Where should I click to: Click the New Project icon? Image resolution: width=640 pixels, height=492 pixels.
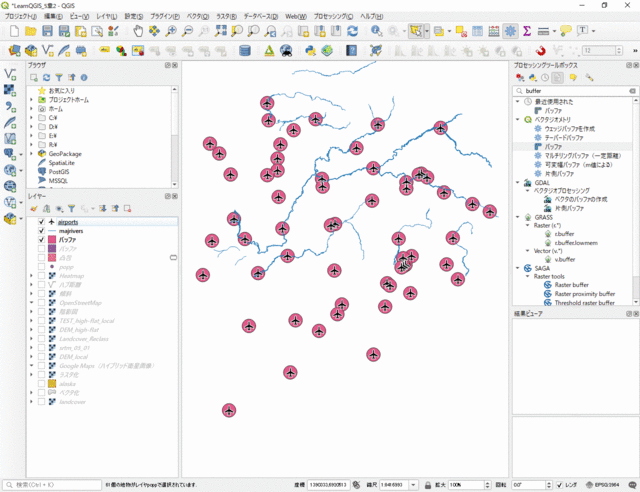point(14,31)
